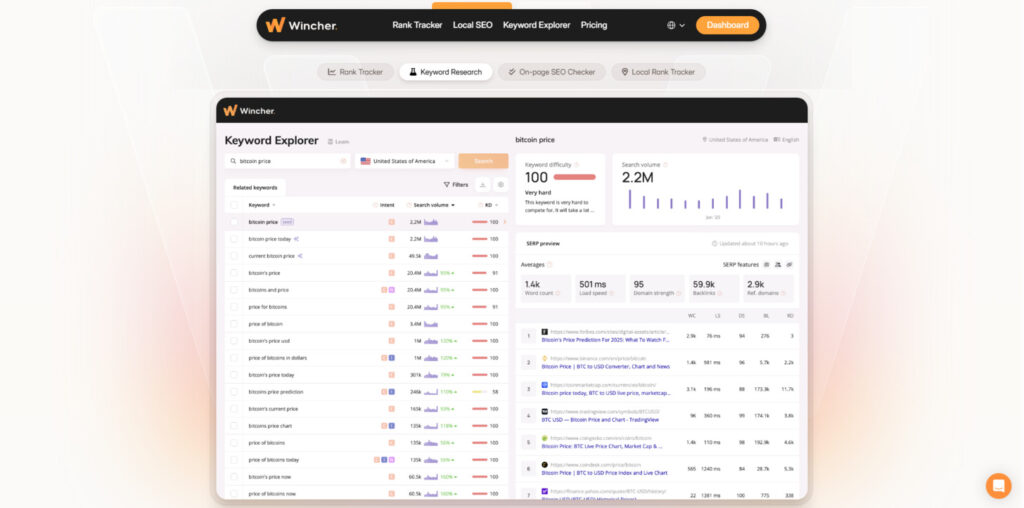This screenshot has width=1024, height=508.
Task: Click the search volume trend sparkline for 'bitcoin price'
Action: click(x=431, y=222)
